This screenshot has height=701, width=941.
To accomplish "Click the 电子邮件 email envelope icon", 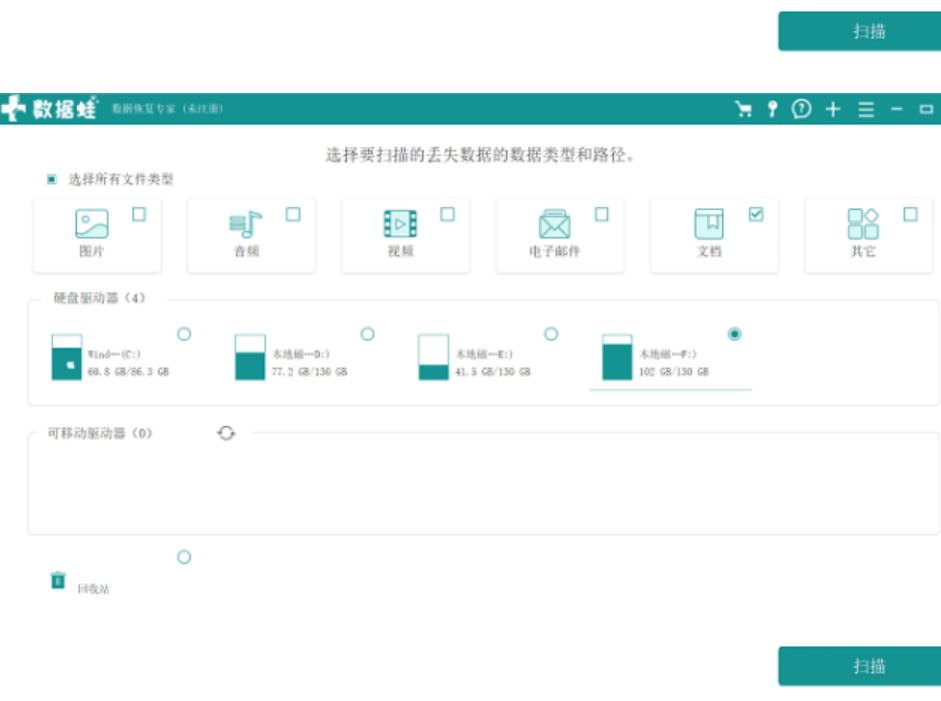I will click(554, 224).
